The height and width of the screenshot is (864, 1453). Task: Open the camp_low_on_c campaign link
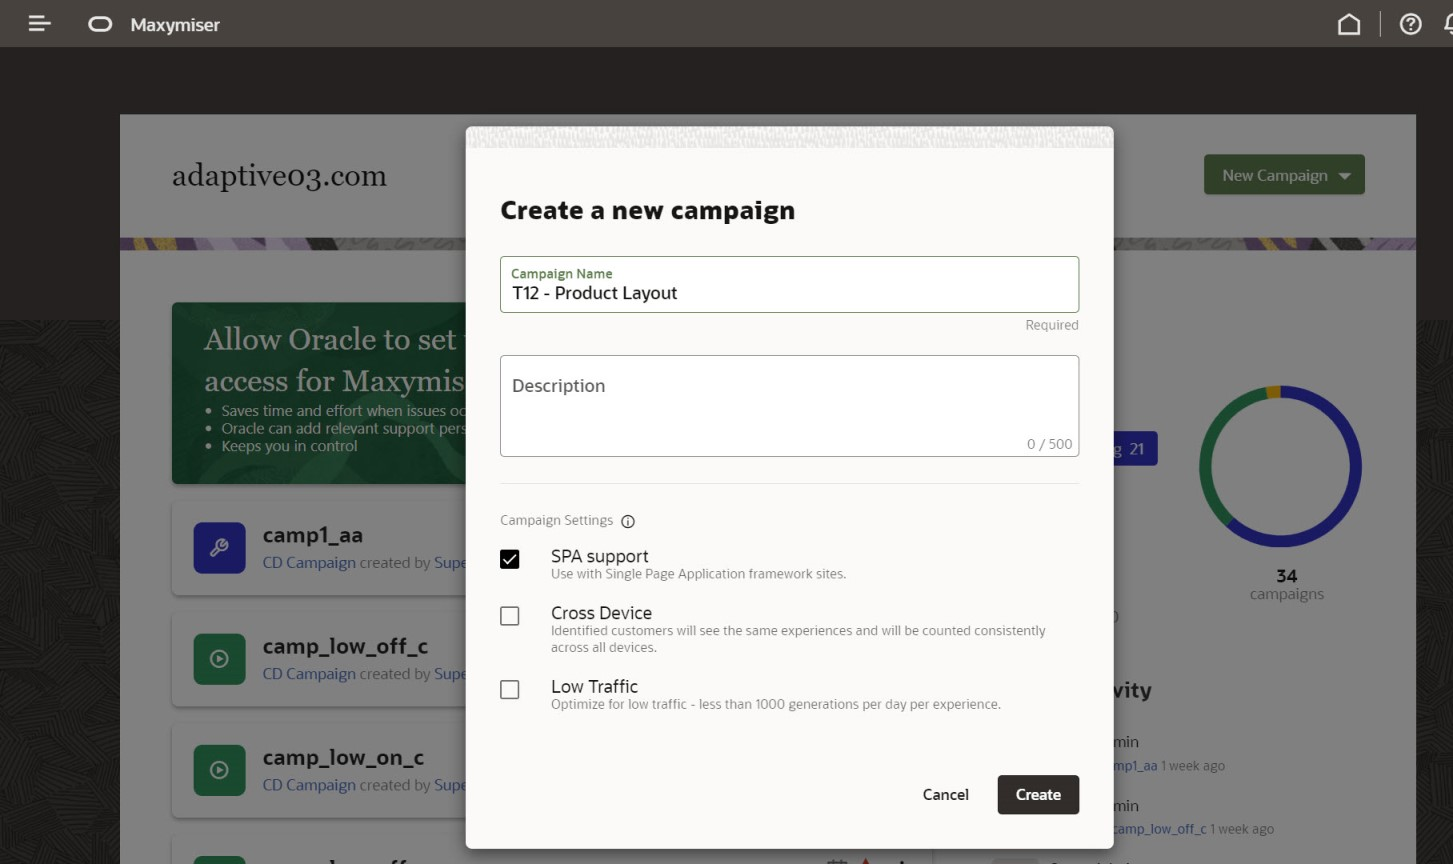coord(343,757)
